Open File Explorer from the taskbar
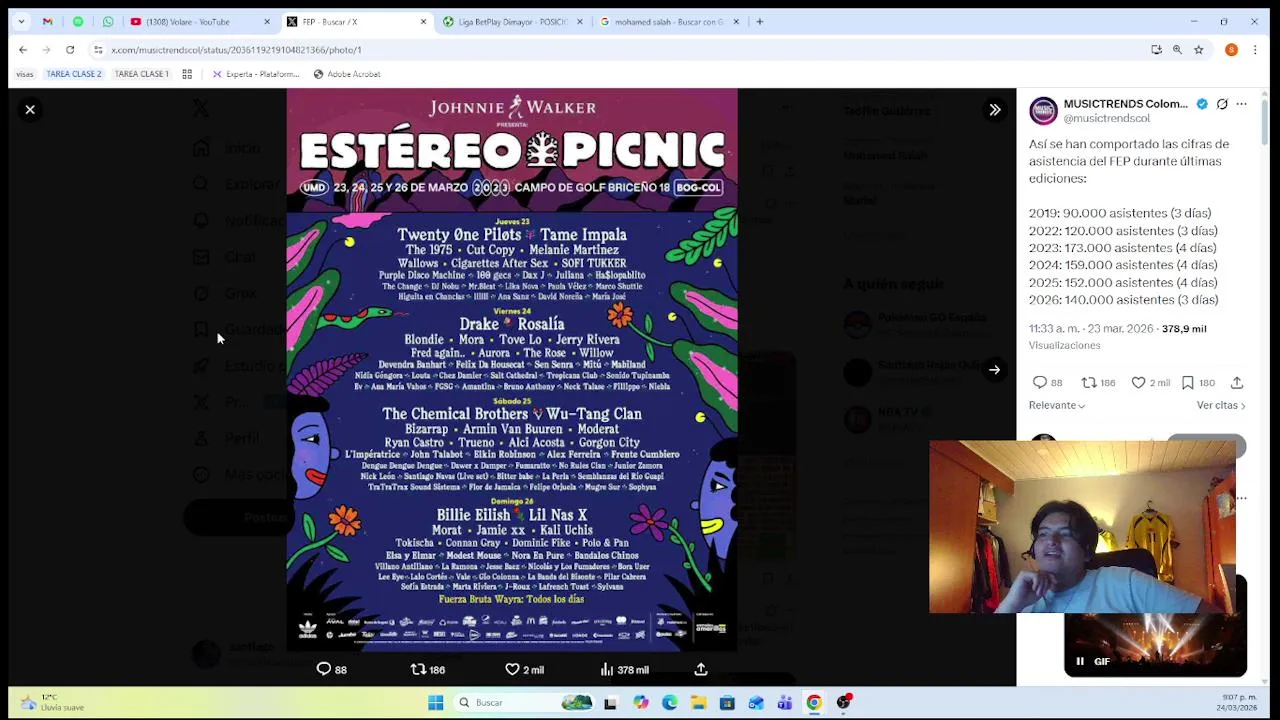The height and width of the screenshot is (720, 1280). click(x=698, y=703)
